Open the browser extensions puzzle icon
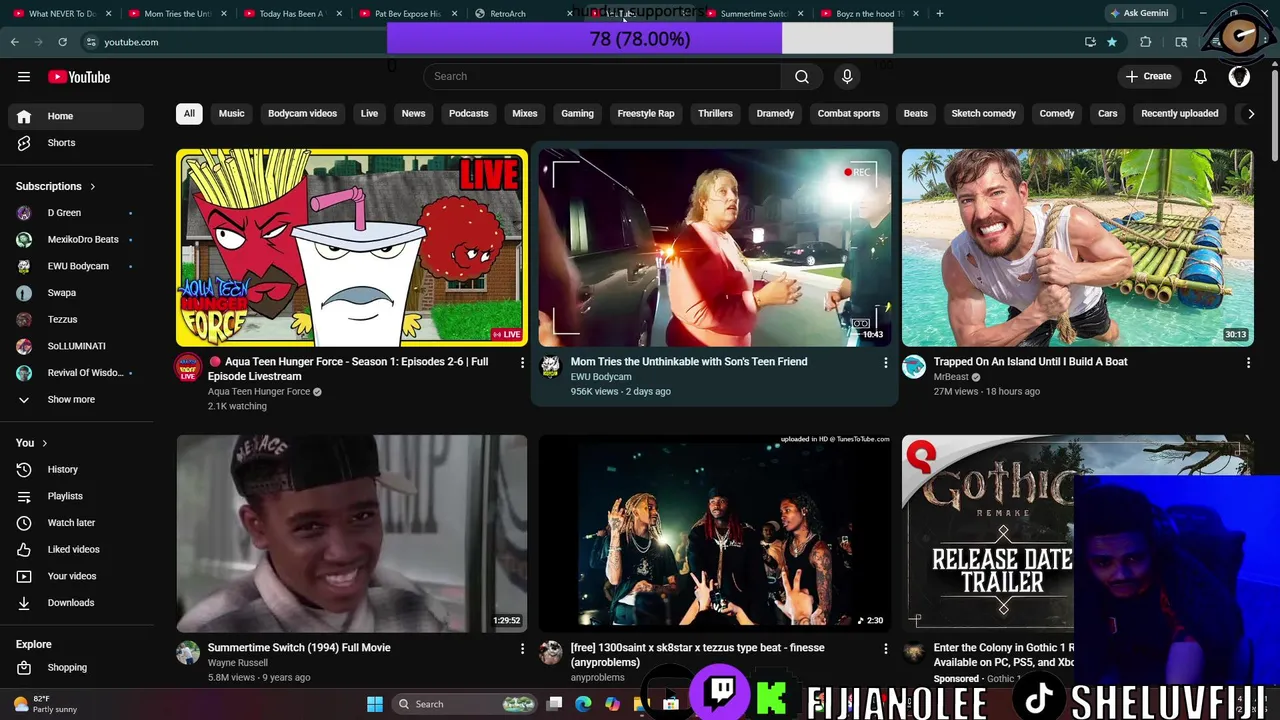Screen dimensions: 1280x720 click(x=1146, y=42)
